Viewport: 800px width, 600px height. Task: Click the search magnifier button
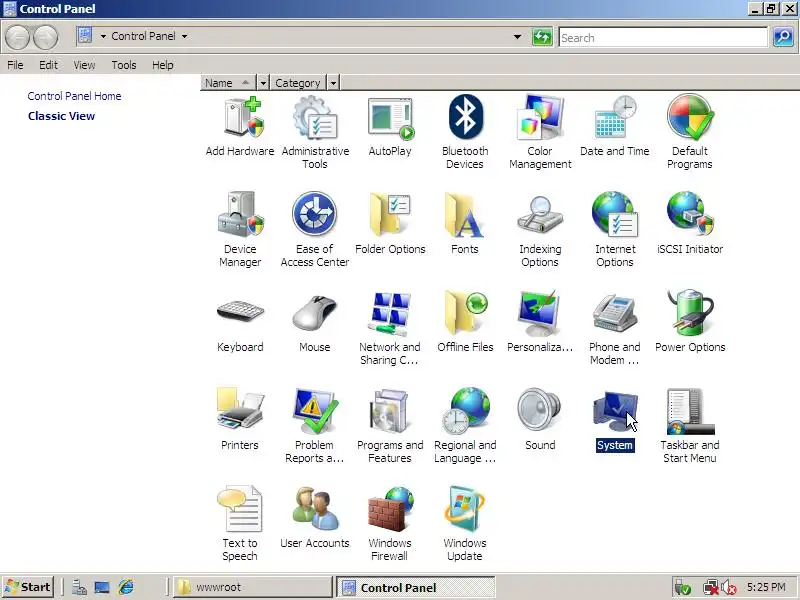[x=783, y=37]
